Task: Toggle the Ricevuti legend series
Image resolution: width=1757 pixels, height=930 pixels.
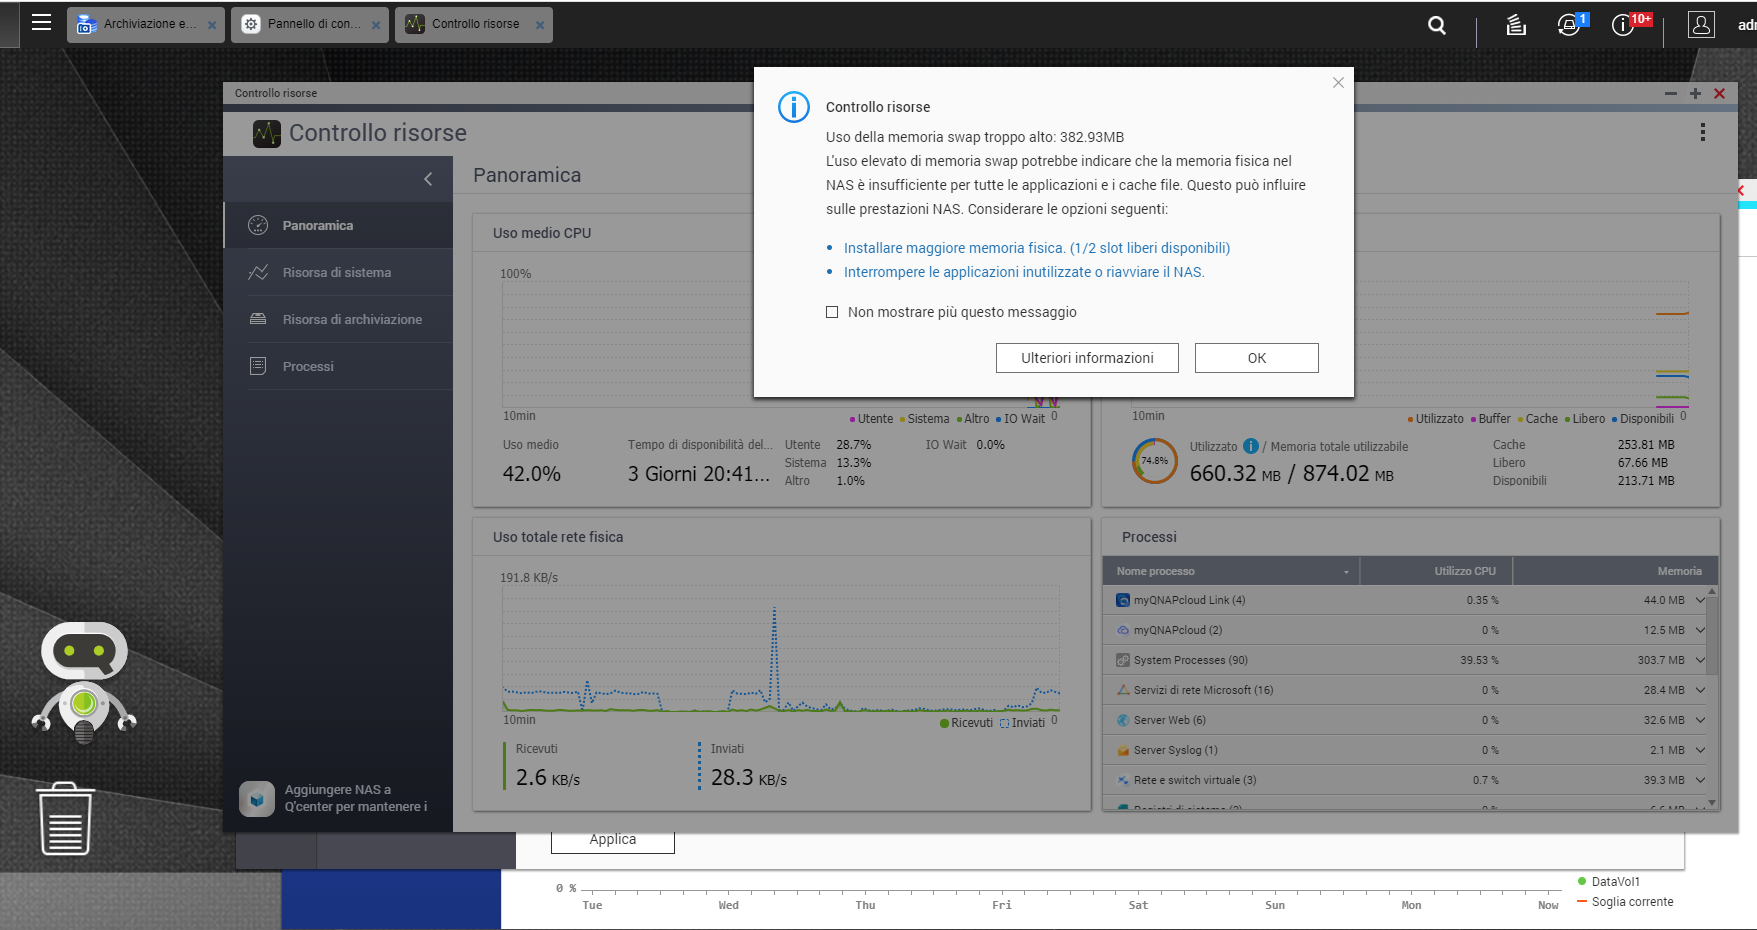Action: tap(966, 723)
